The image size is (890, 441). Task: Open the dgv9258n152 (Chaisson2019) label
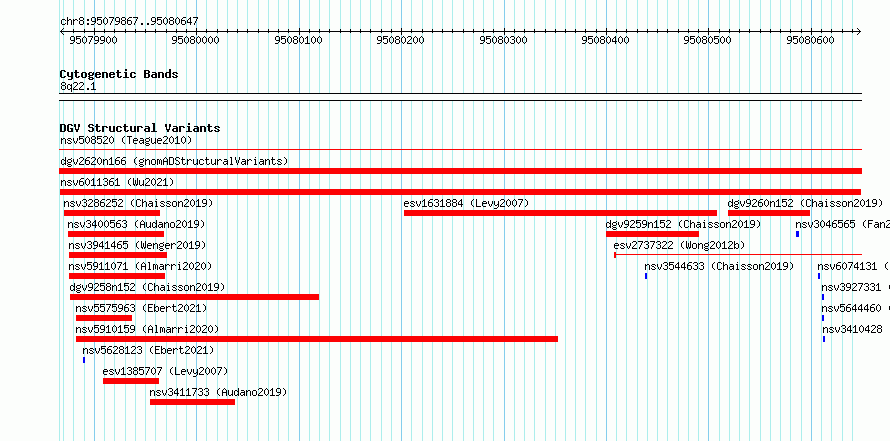(x=147, y=287)
